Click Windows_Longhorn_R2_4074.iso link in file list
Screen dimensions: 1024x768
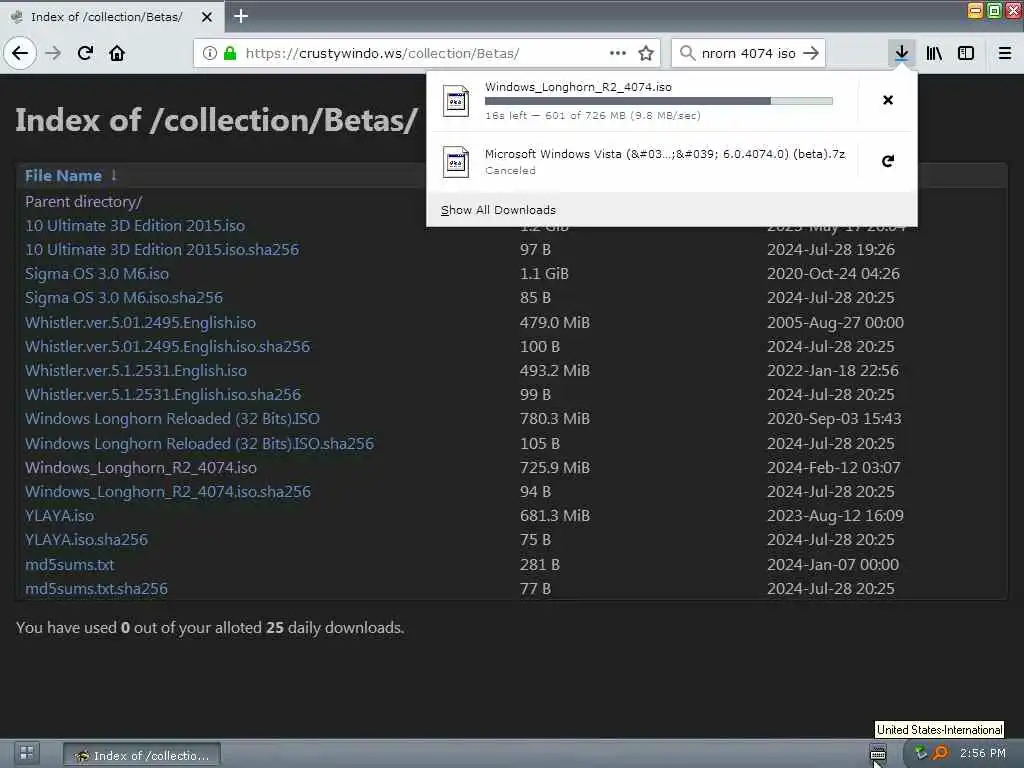coord(141,468)
